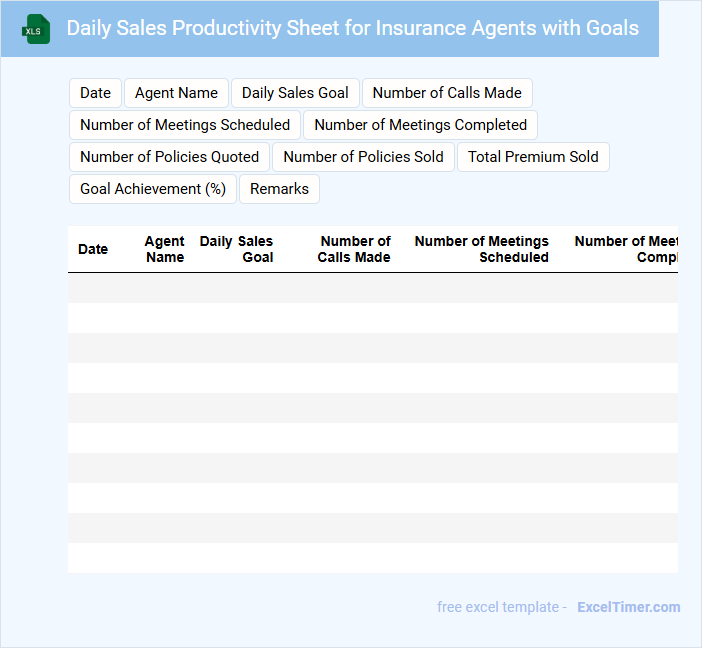702x648 pixels.
Task: Click Number of Meetings Scheduled column header
Action: [482, 249]
